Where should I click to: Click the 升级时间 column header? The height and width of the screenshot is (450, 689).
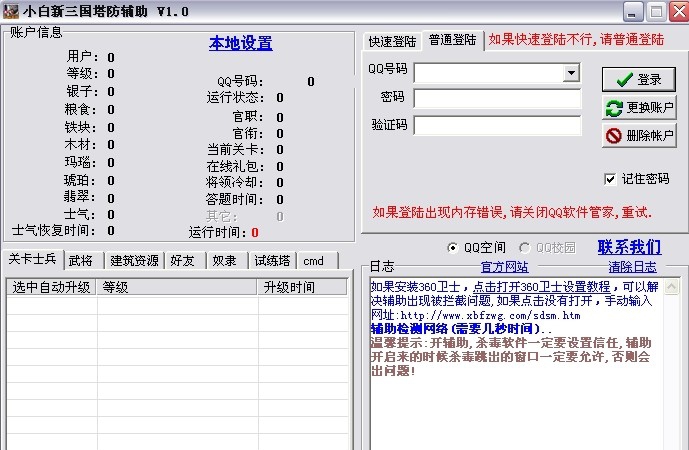pyautogui.click(x=302, y=287)
